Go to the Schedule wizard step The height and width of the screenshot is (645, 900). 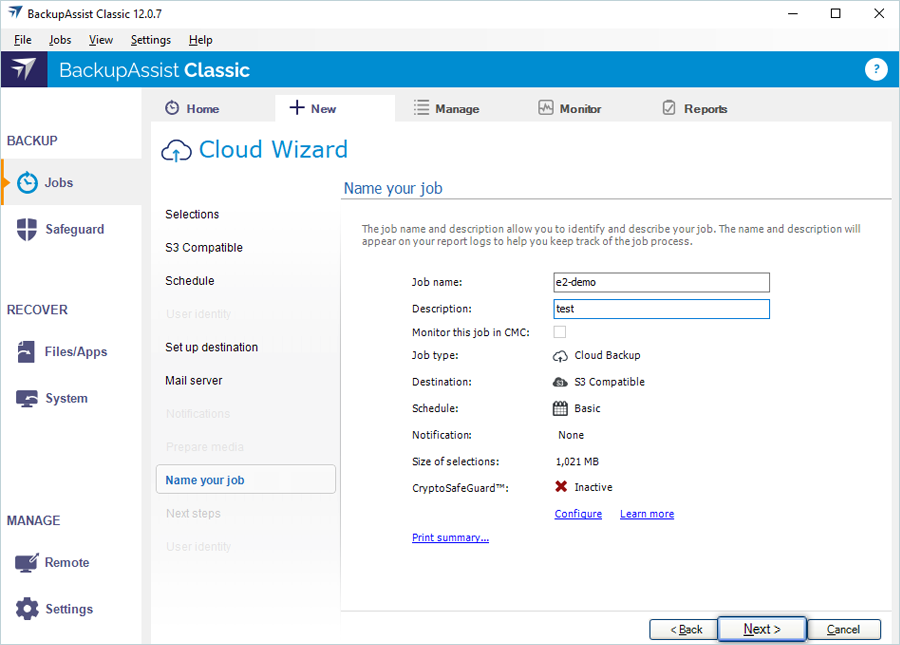tap(190, 281)
